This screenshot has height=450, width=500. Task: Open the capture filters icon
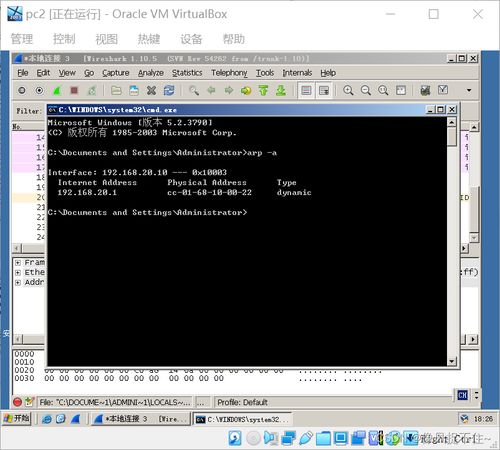pos(425,90)
